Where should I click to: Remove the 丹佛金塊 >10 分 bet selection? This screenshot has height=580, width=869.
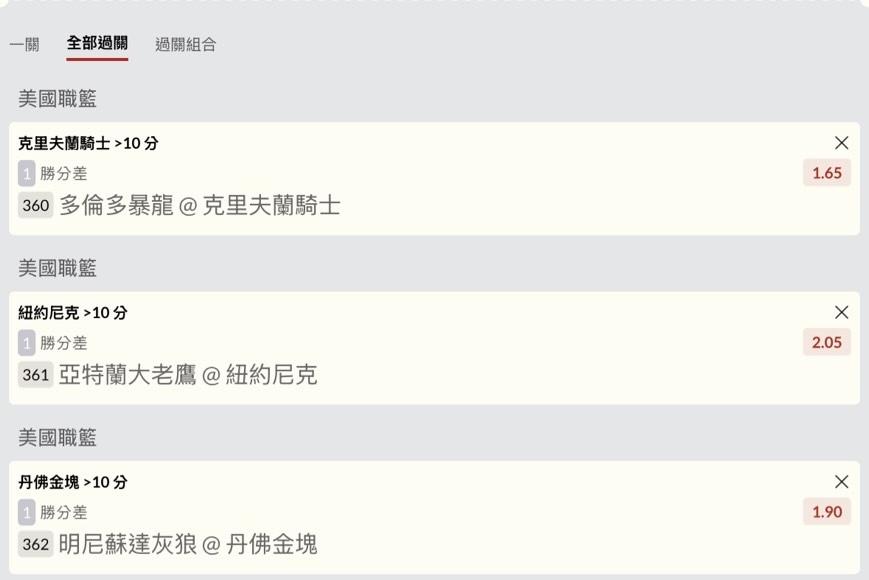coord(841,482)
